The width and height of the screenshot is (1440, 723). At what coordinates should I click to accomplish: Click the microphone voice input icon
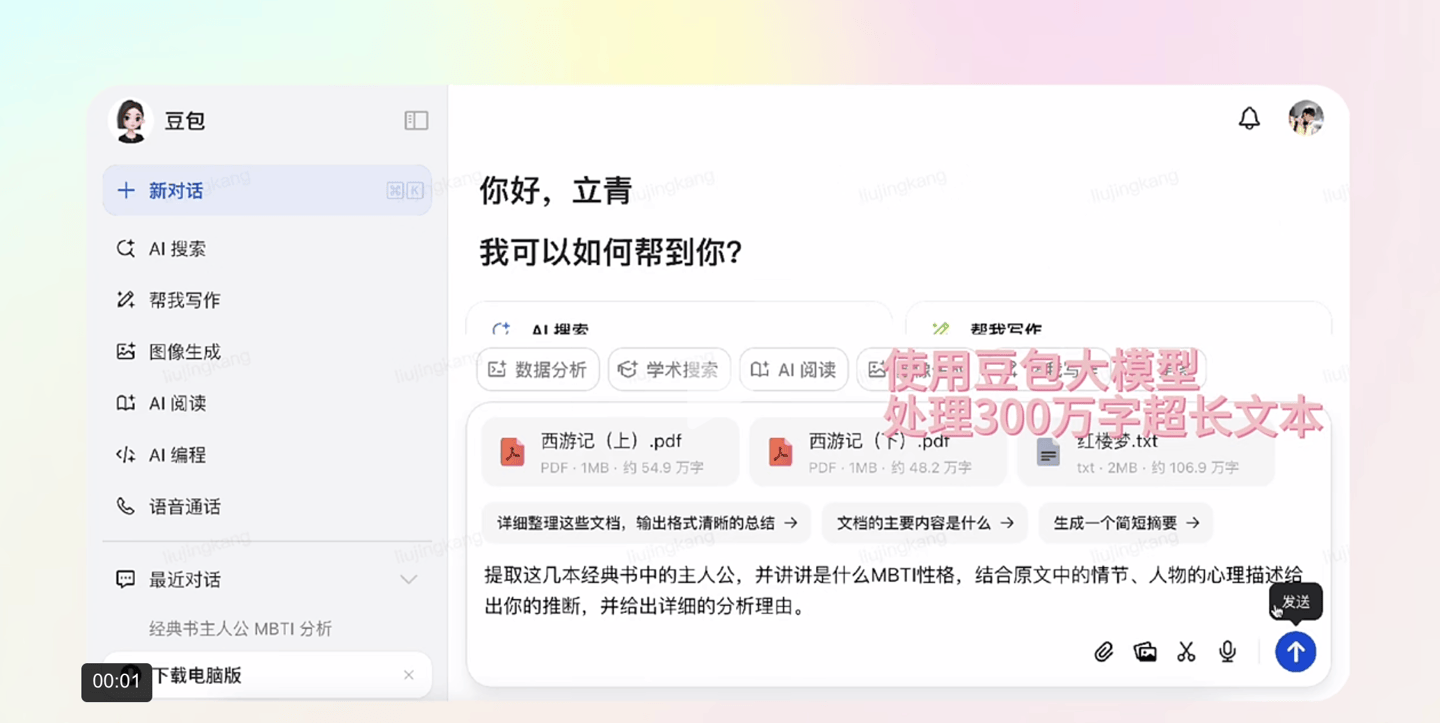coord(1228,652)
